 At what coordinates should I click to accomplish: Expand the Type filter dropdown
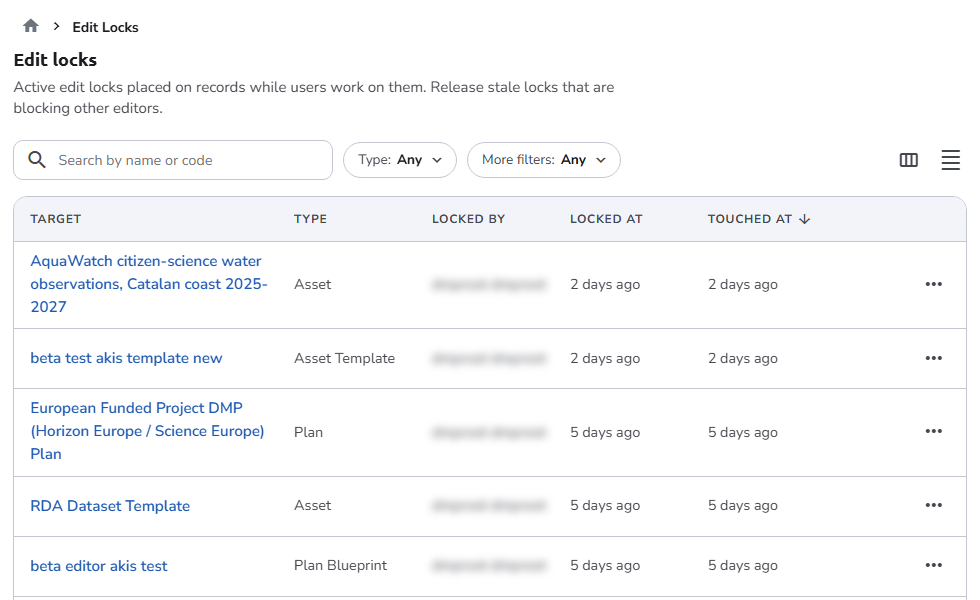pos(400,160)
